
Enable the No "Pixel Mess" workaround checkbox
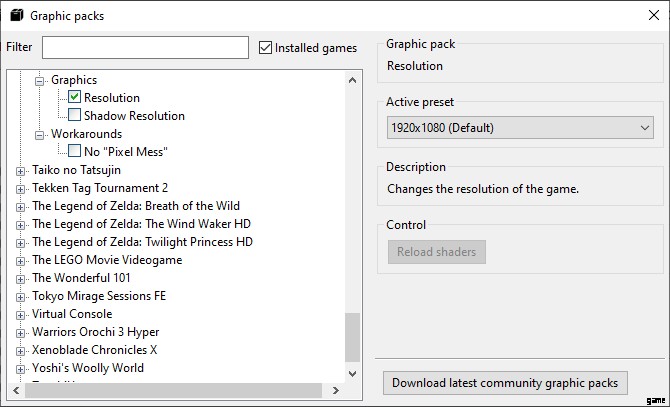point(74,151)
